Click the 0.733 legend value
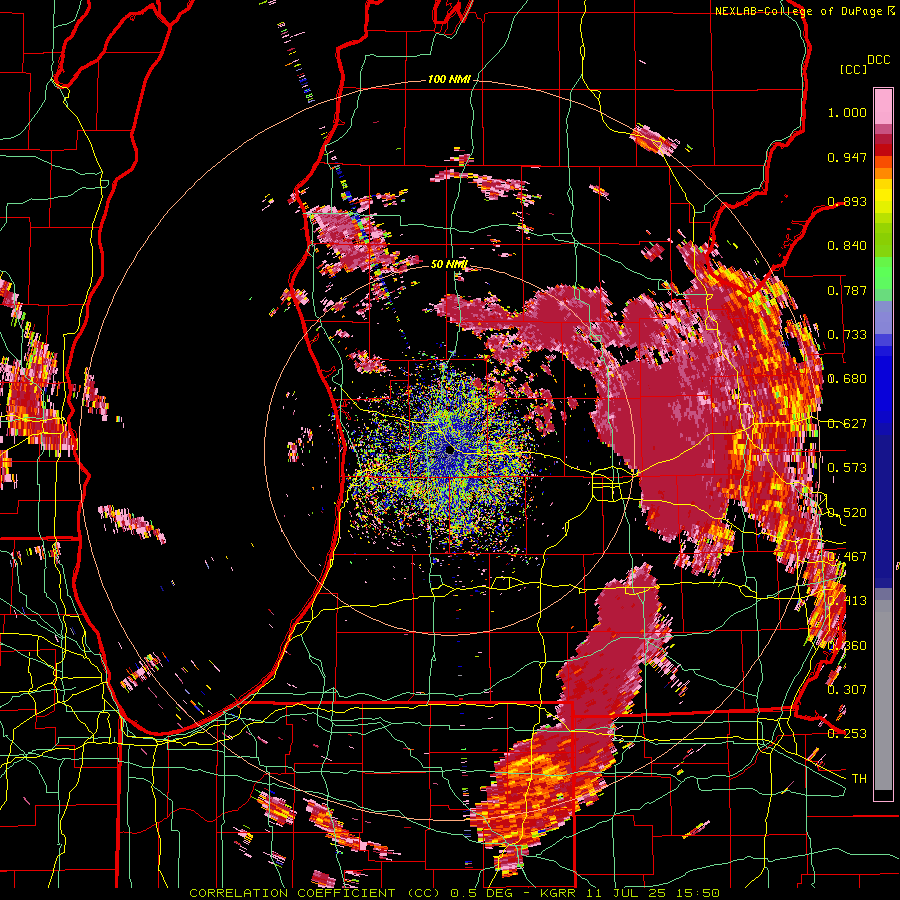Image resolution: width=900 pixels, height=900 pixels. [x=847, y=335]
